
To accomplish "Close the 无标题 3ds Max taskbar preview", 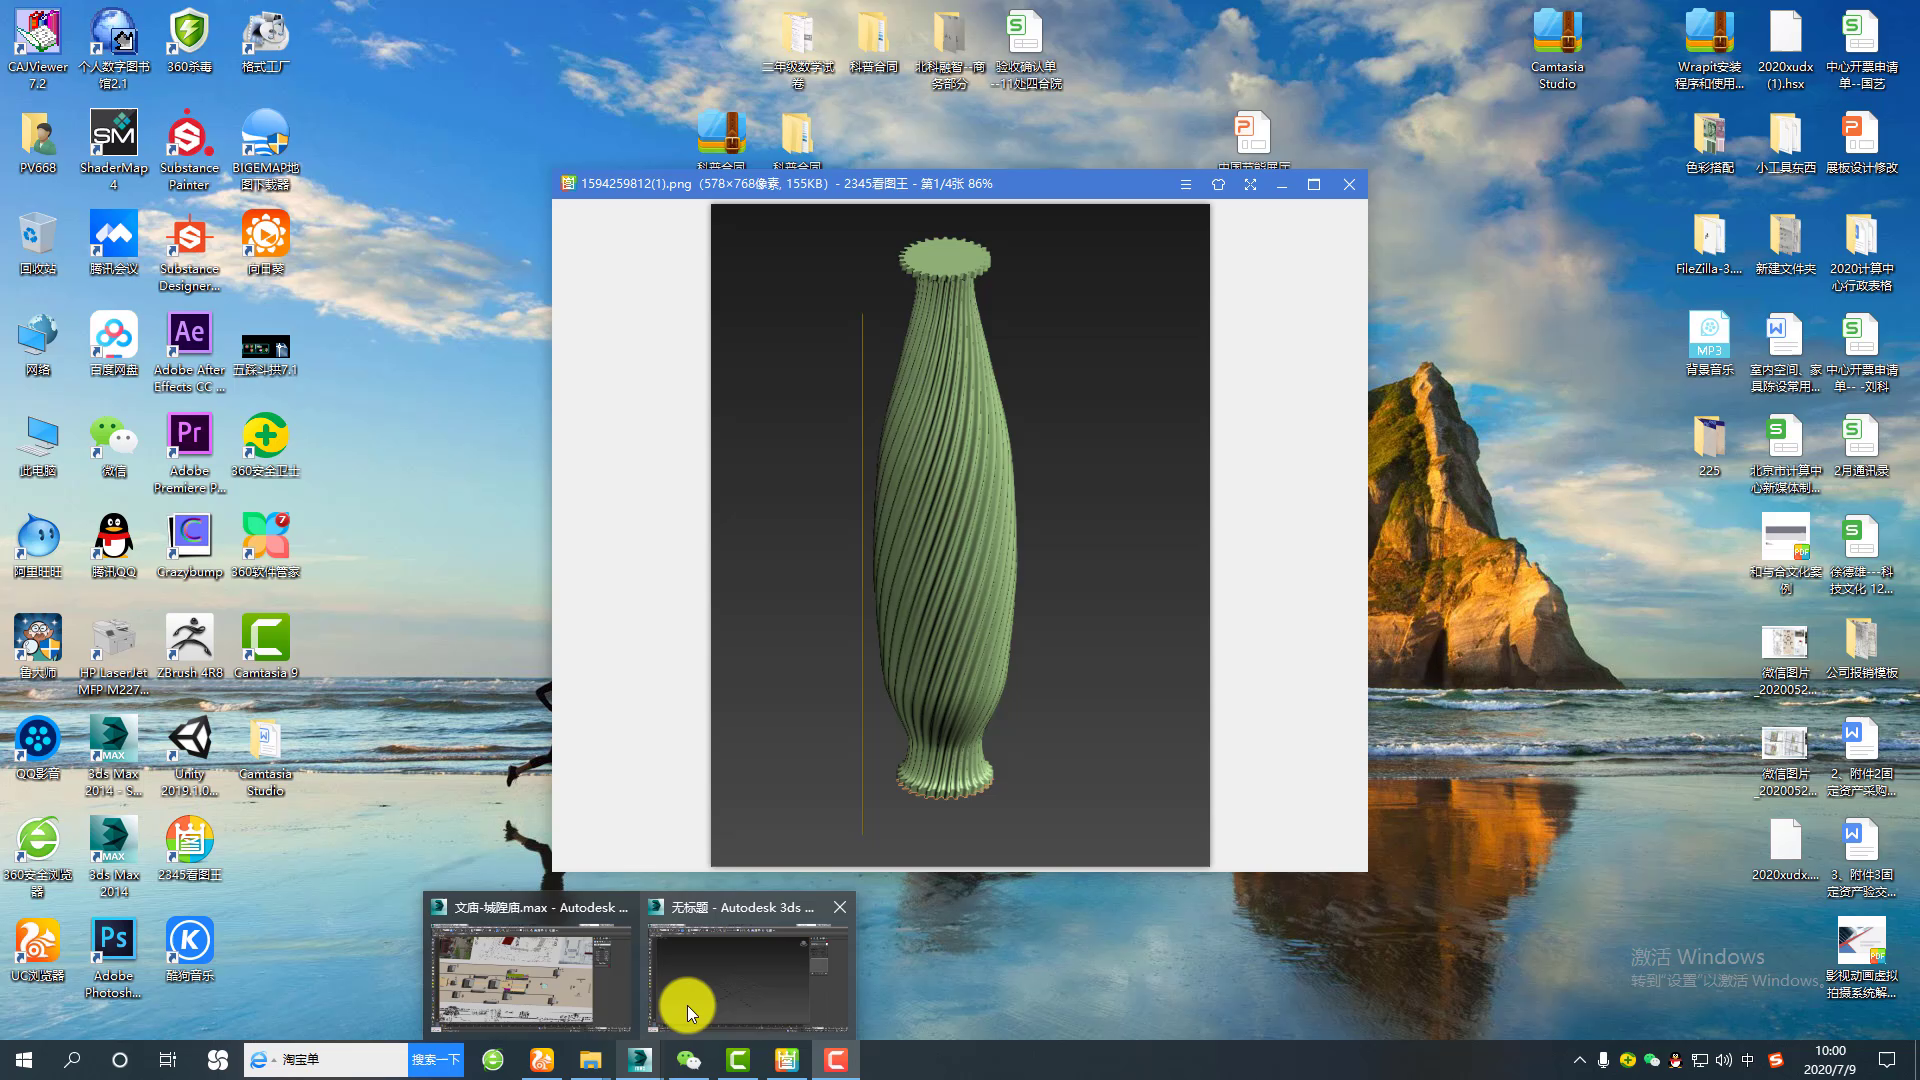I will (x=840, y=907).
